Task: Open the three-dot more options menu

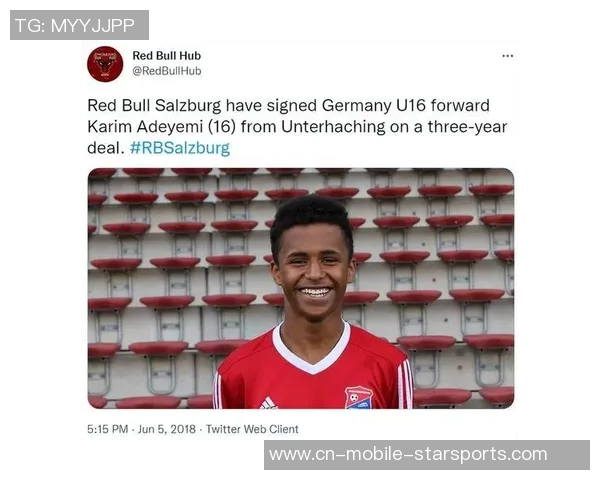Action: [507, 56]
